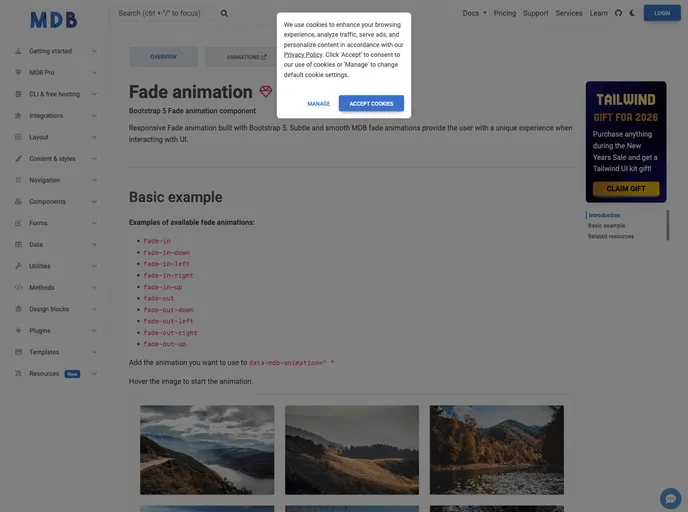Expand Layout chevron
The width and height of the screenshot is (688, 512).
click(94, 137)
